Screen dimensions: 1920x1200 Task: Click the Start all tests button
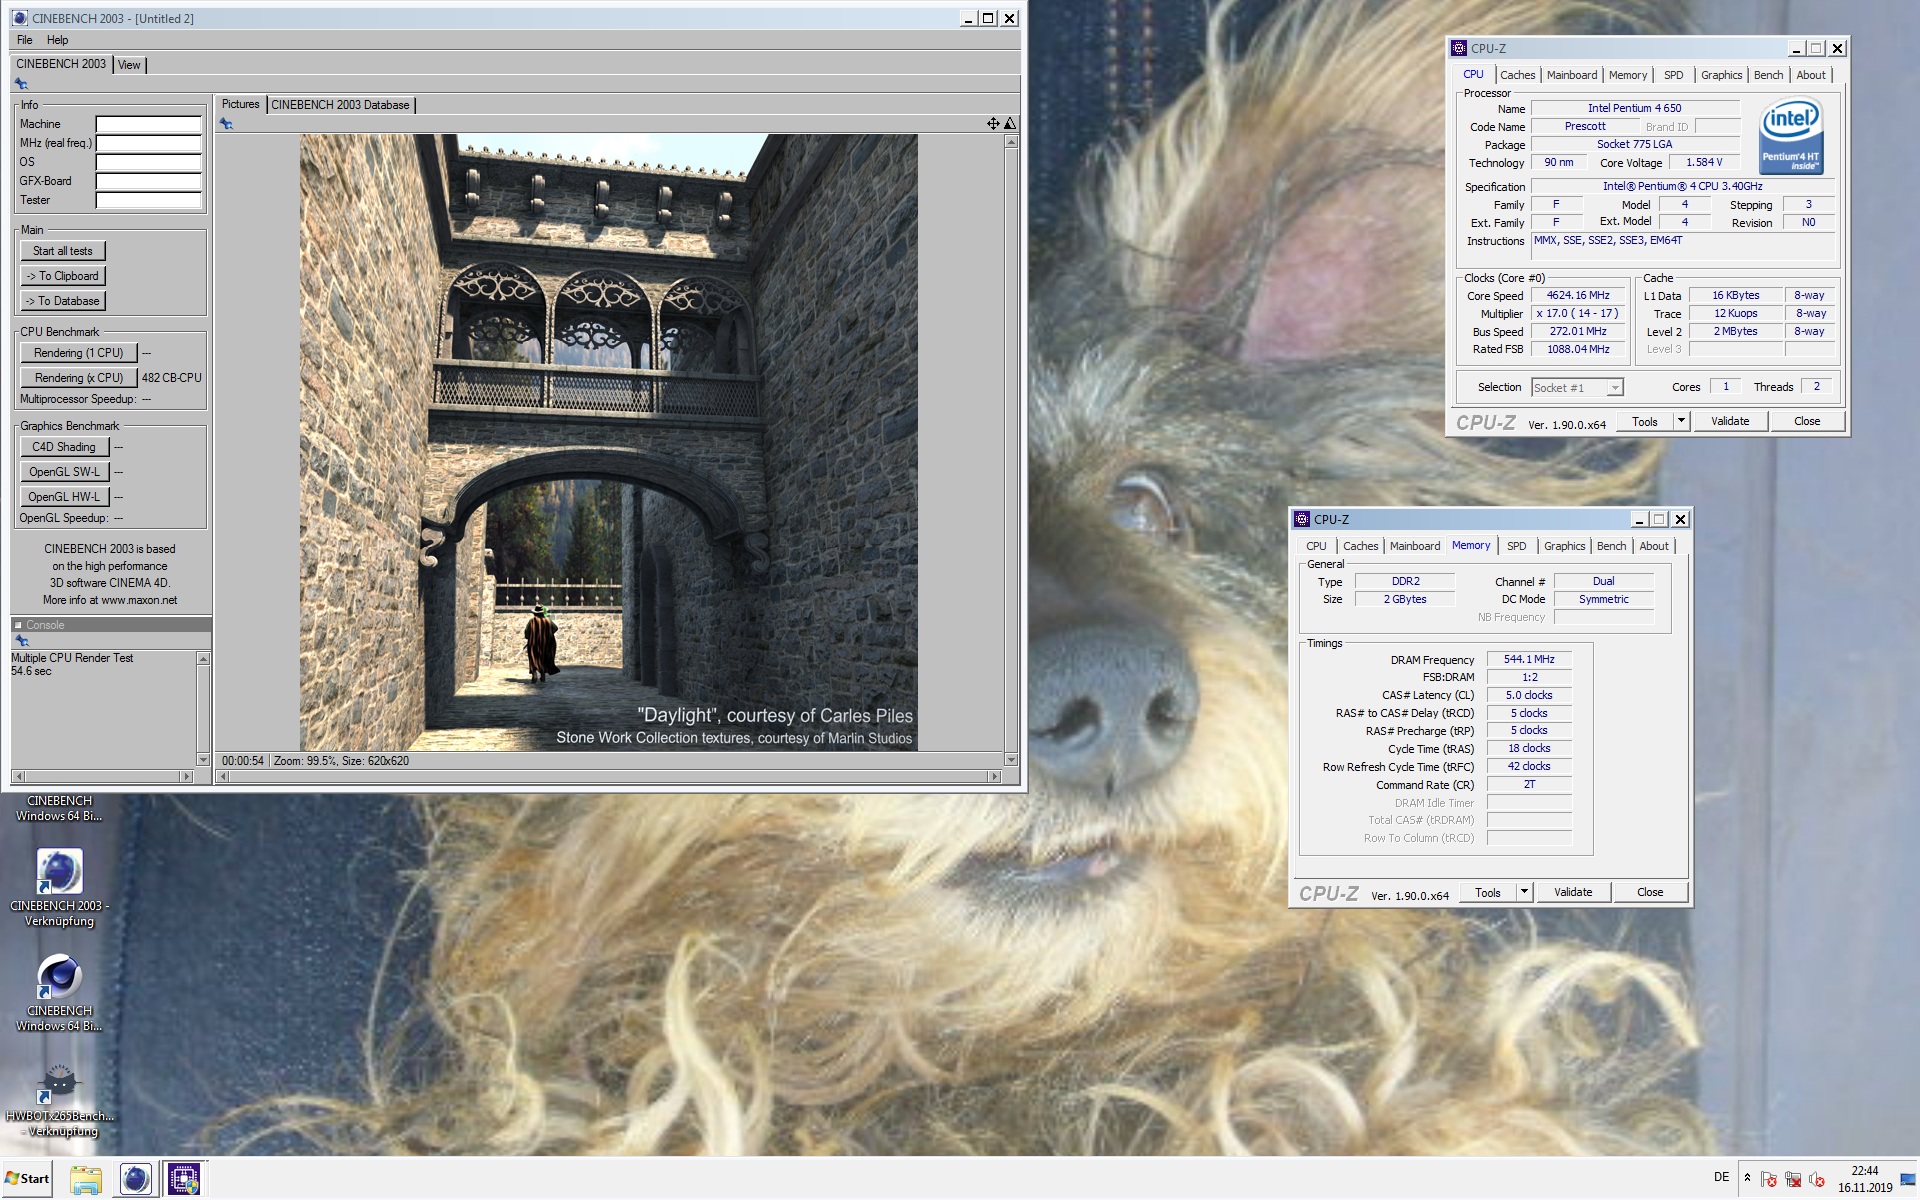point(62,251)
